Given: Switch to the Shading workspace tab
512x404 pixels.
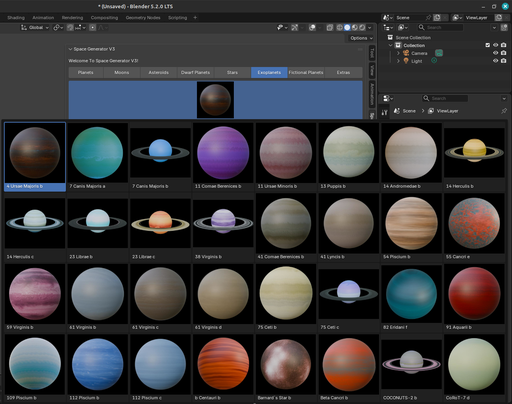Looking at the screenshot, I should [16, 18].
